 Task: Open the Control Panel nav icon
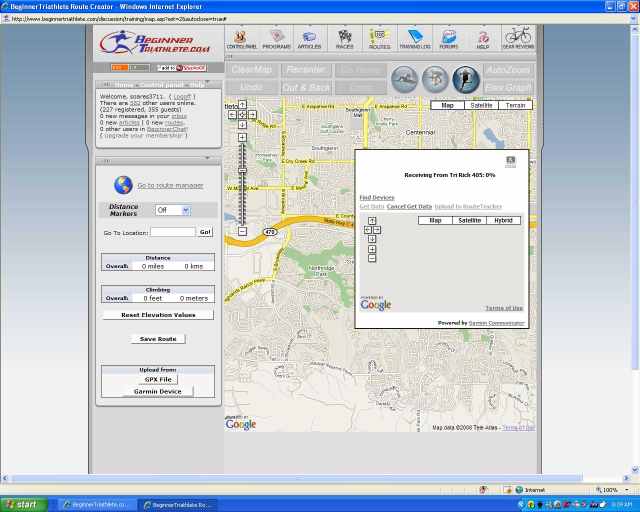(x=242, y=39)
